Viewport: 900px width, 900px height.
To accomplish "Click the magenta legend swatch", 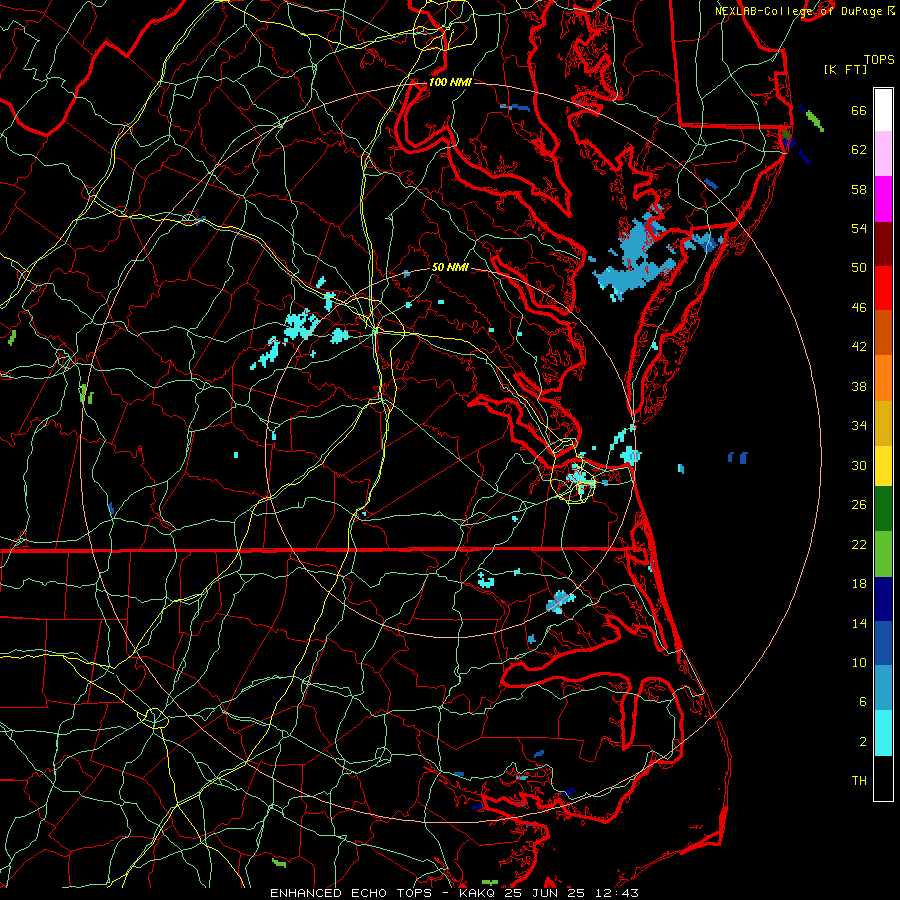I will point(883,199).
